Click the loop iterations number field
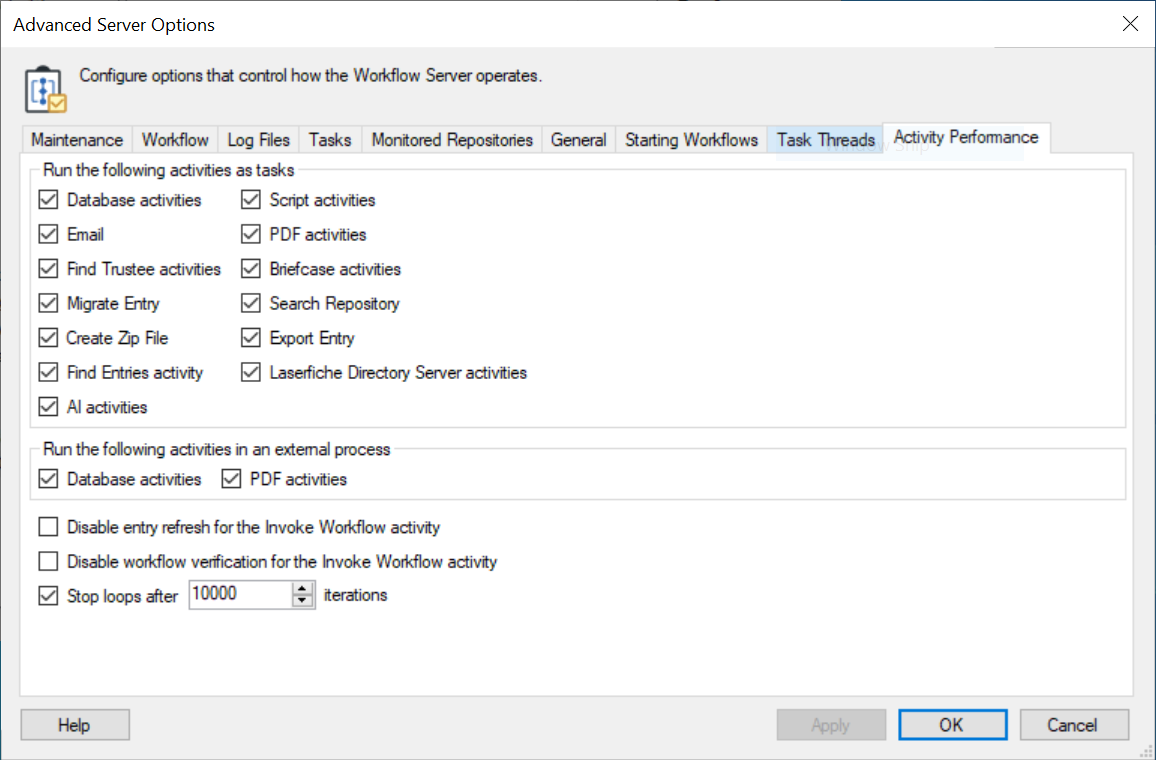1156x760 pixels. coord(238,595)
